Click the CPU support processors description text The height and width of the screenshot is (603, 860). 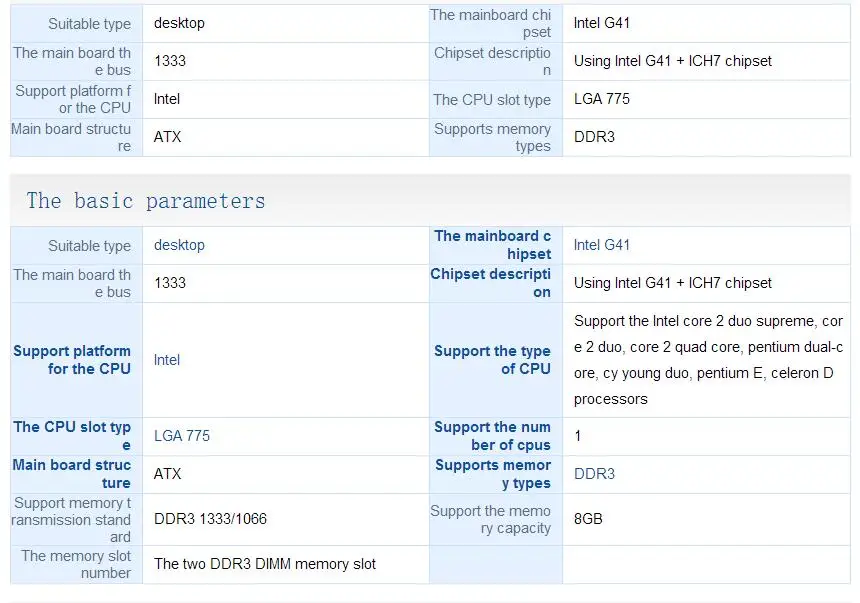(x=708, y=360)
